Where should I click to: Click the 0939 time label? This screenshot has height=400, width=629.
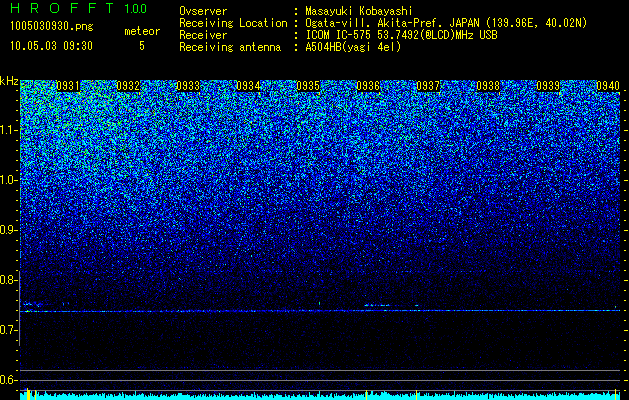pyautogui.click(x=548, y=86)
